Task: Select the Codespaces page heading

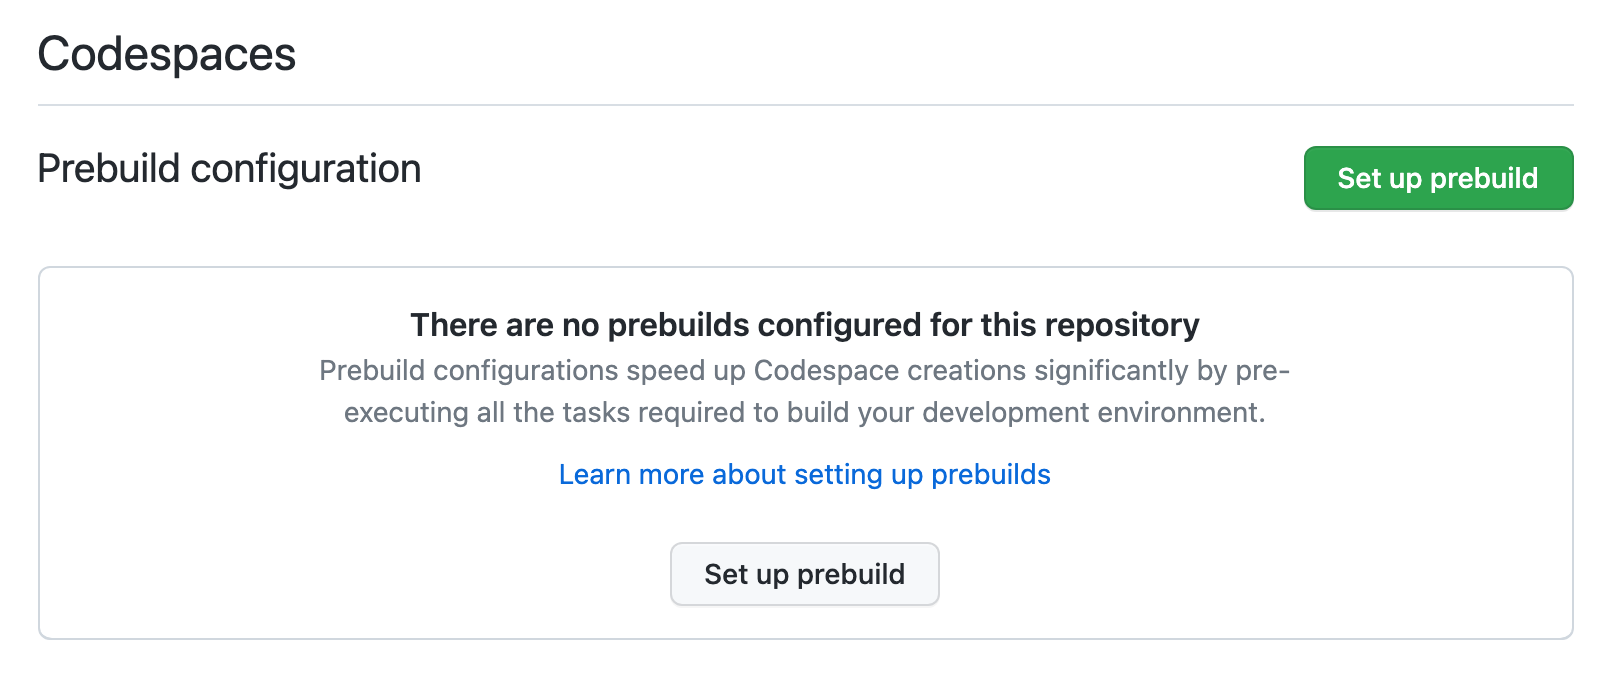Action: 166,54
